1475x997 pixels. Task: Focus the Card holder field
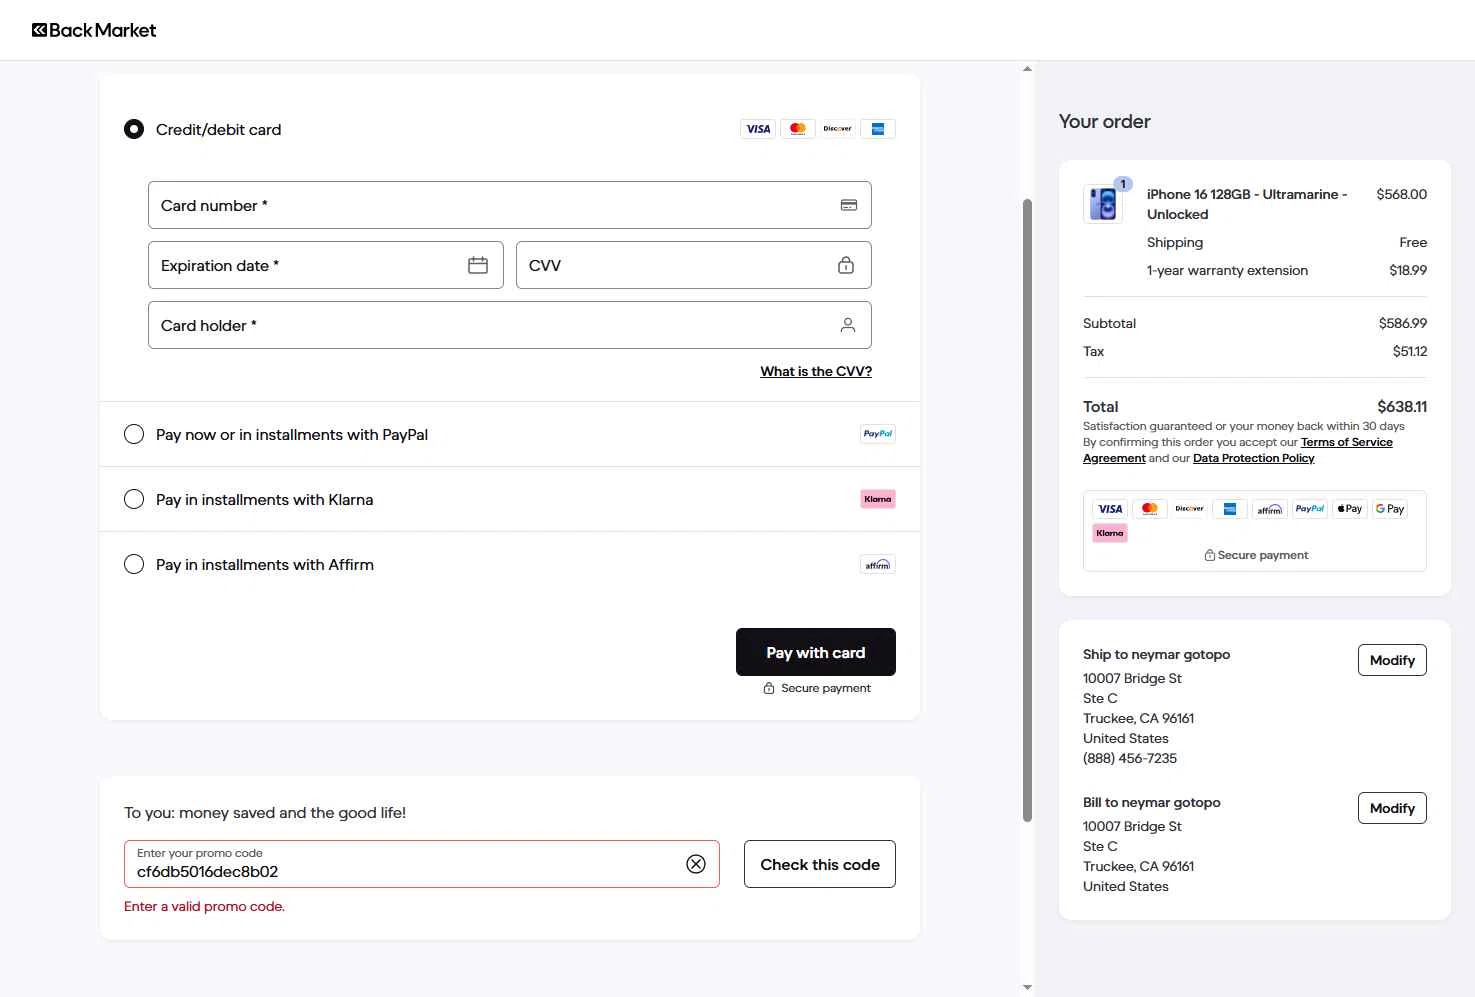[510, 325]
